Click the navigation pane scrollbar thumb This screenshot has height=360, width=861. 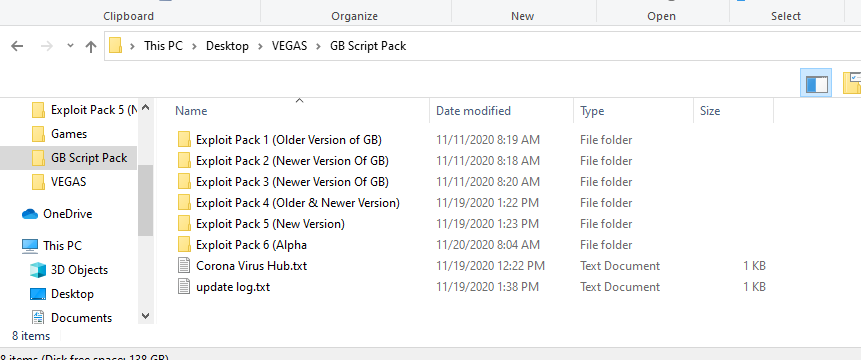pyautogui.click(x=146, y=200)
